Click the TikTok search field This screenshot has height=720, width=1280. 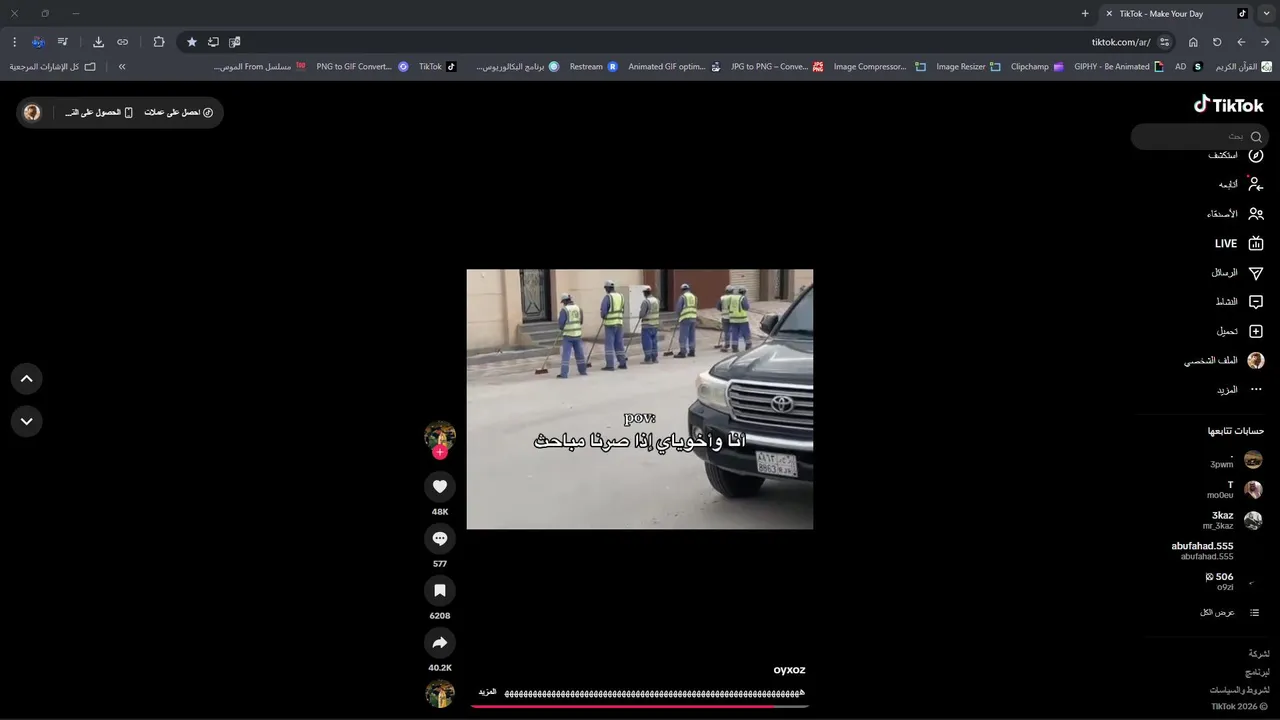(x=1200, y=136)
